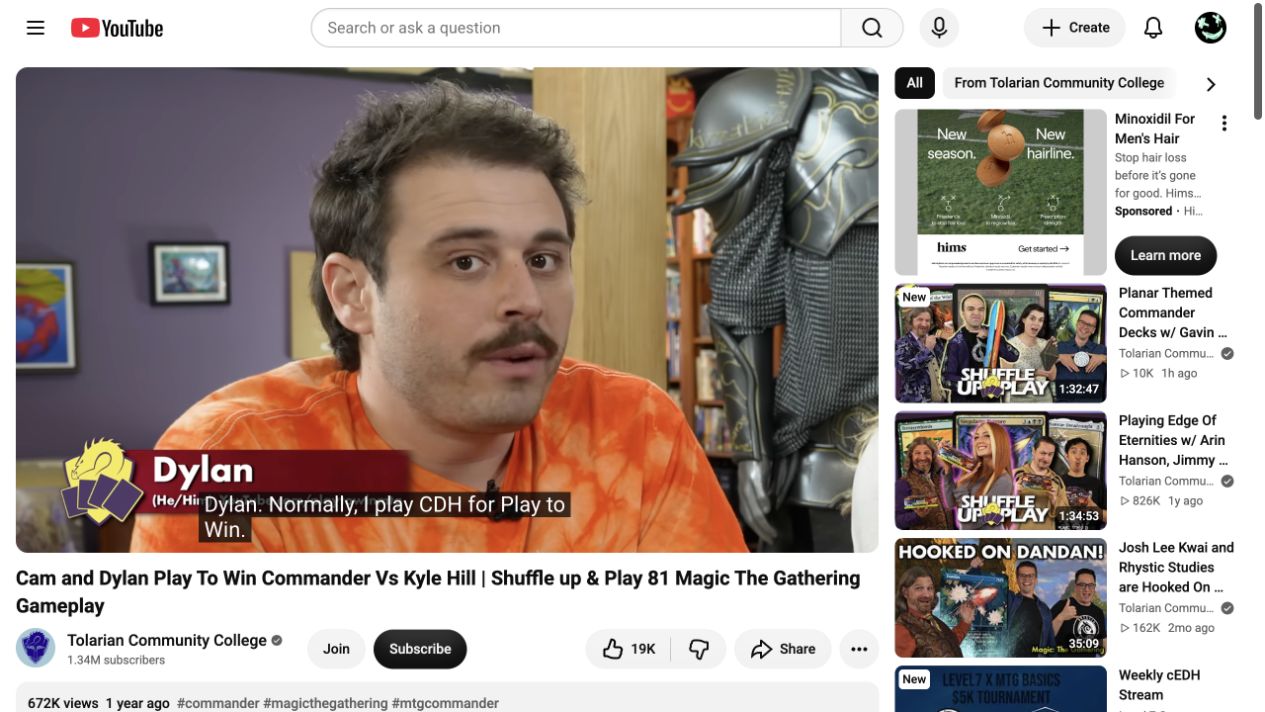Start voice search with the microphone

(939, 28)
